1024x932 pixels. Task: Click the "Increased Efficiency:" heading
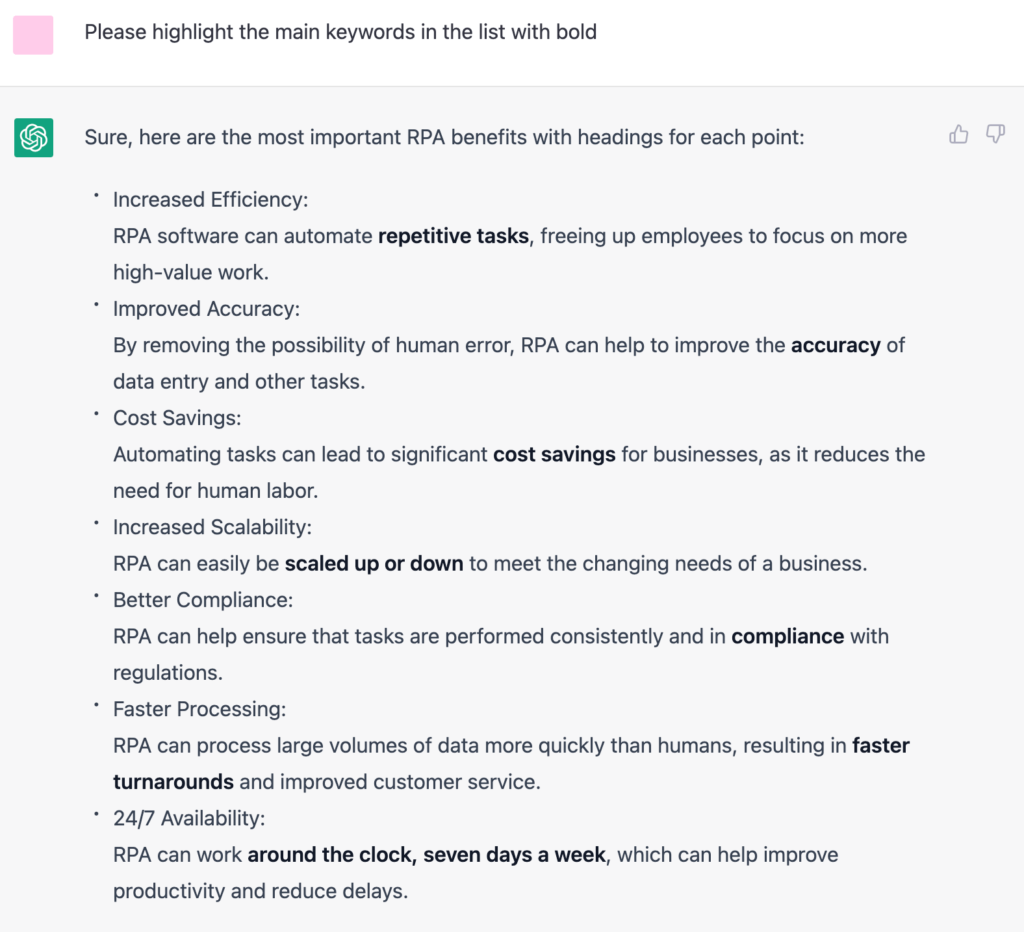[x=210, y=200]
